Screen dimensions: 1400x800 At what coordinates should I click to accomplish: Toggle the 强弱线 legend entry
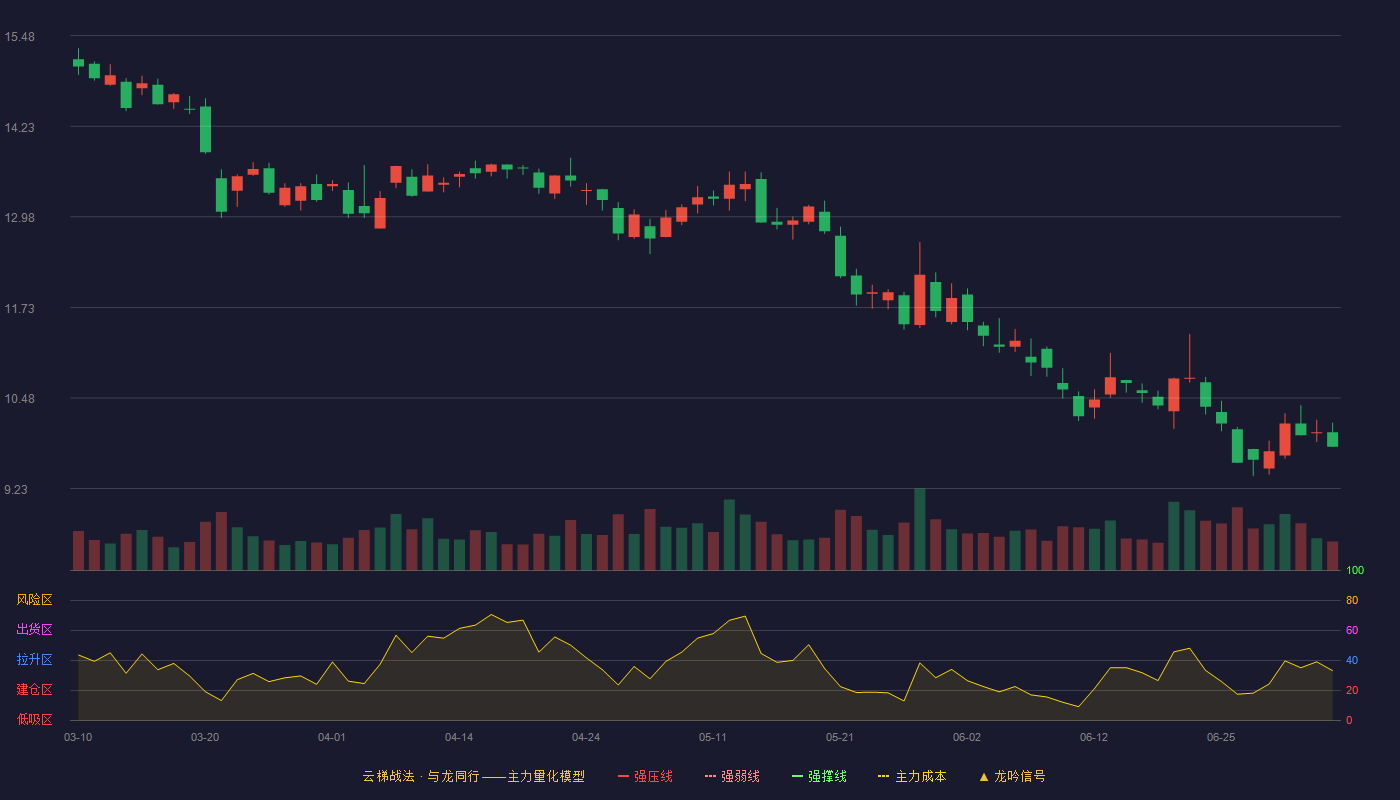tap(732, 776)
